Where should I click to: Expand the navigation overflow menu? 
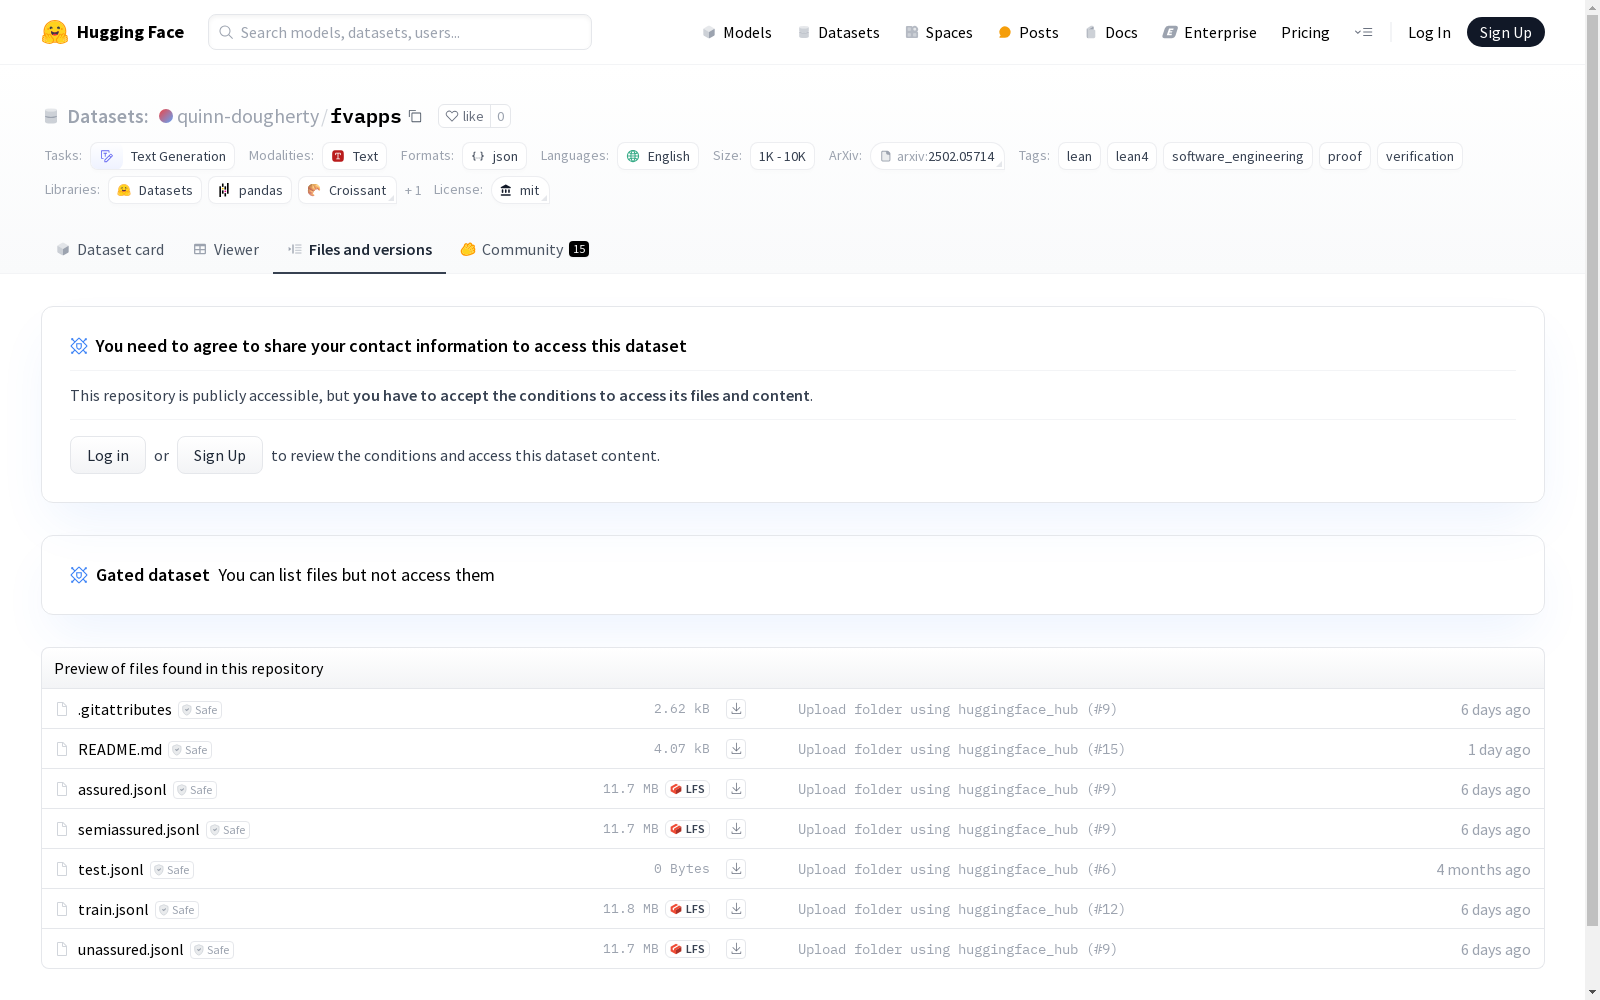click(1363, 32)
